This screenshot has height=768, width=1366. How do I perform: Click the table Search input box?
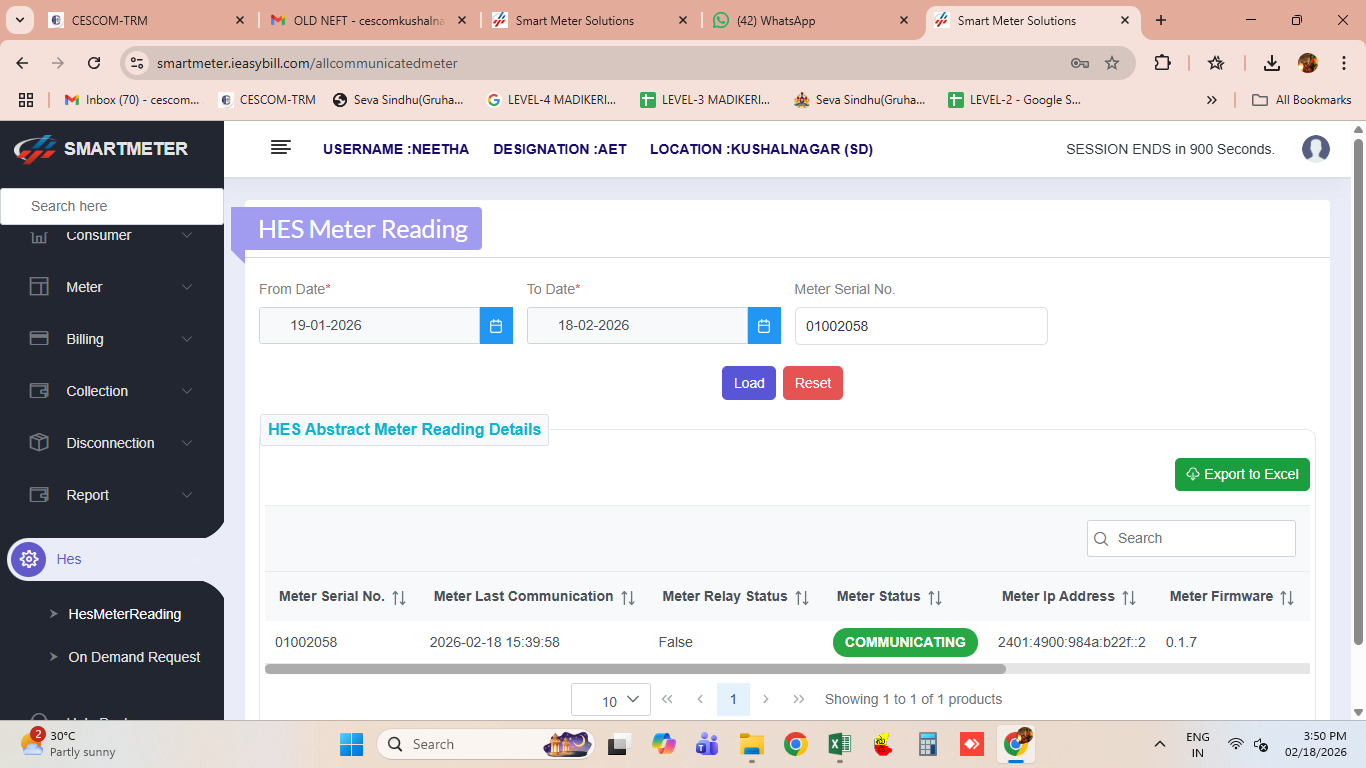1191,538
